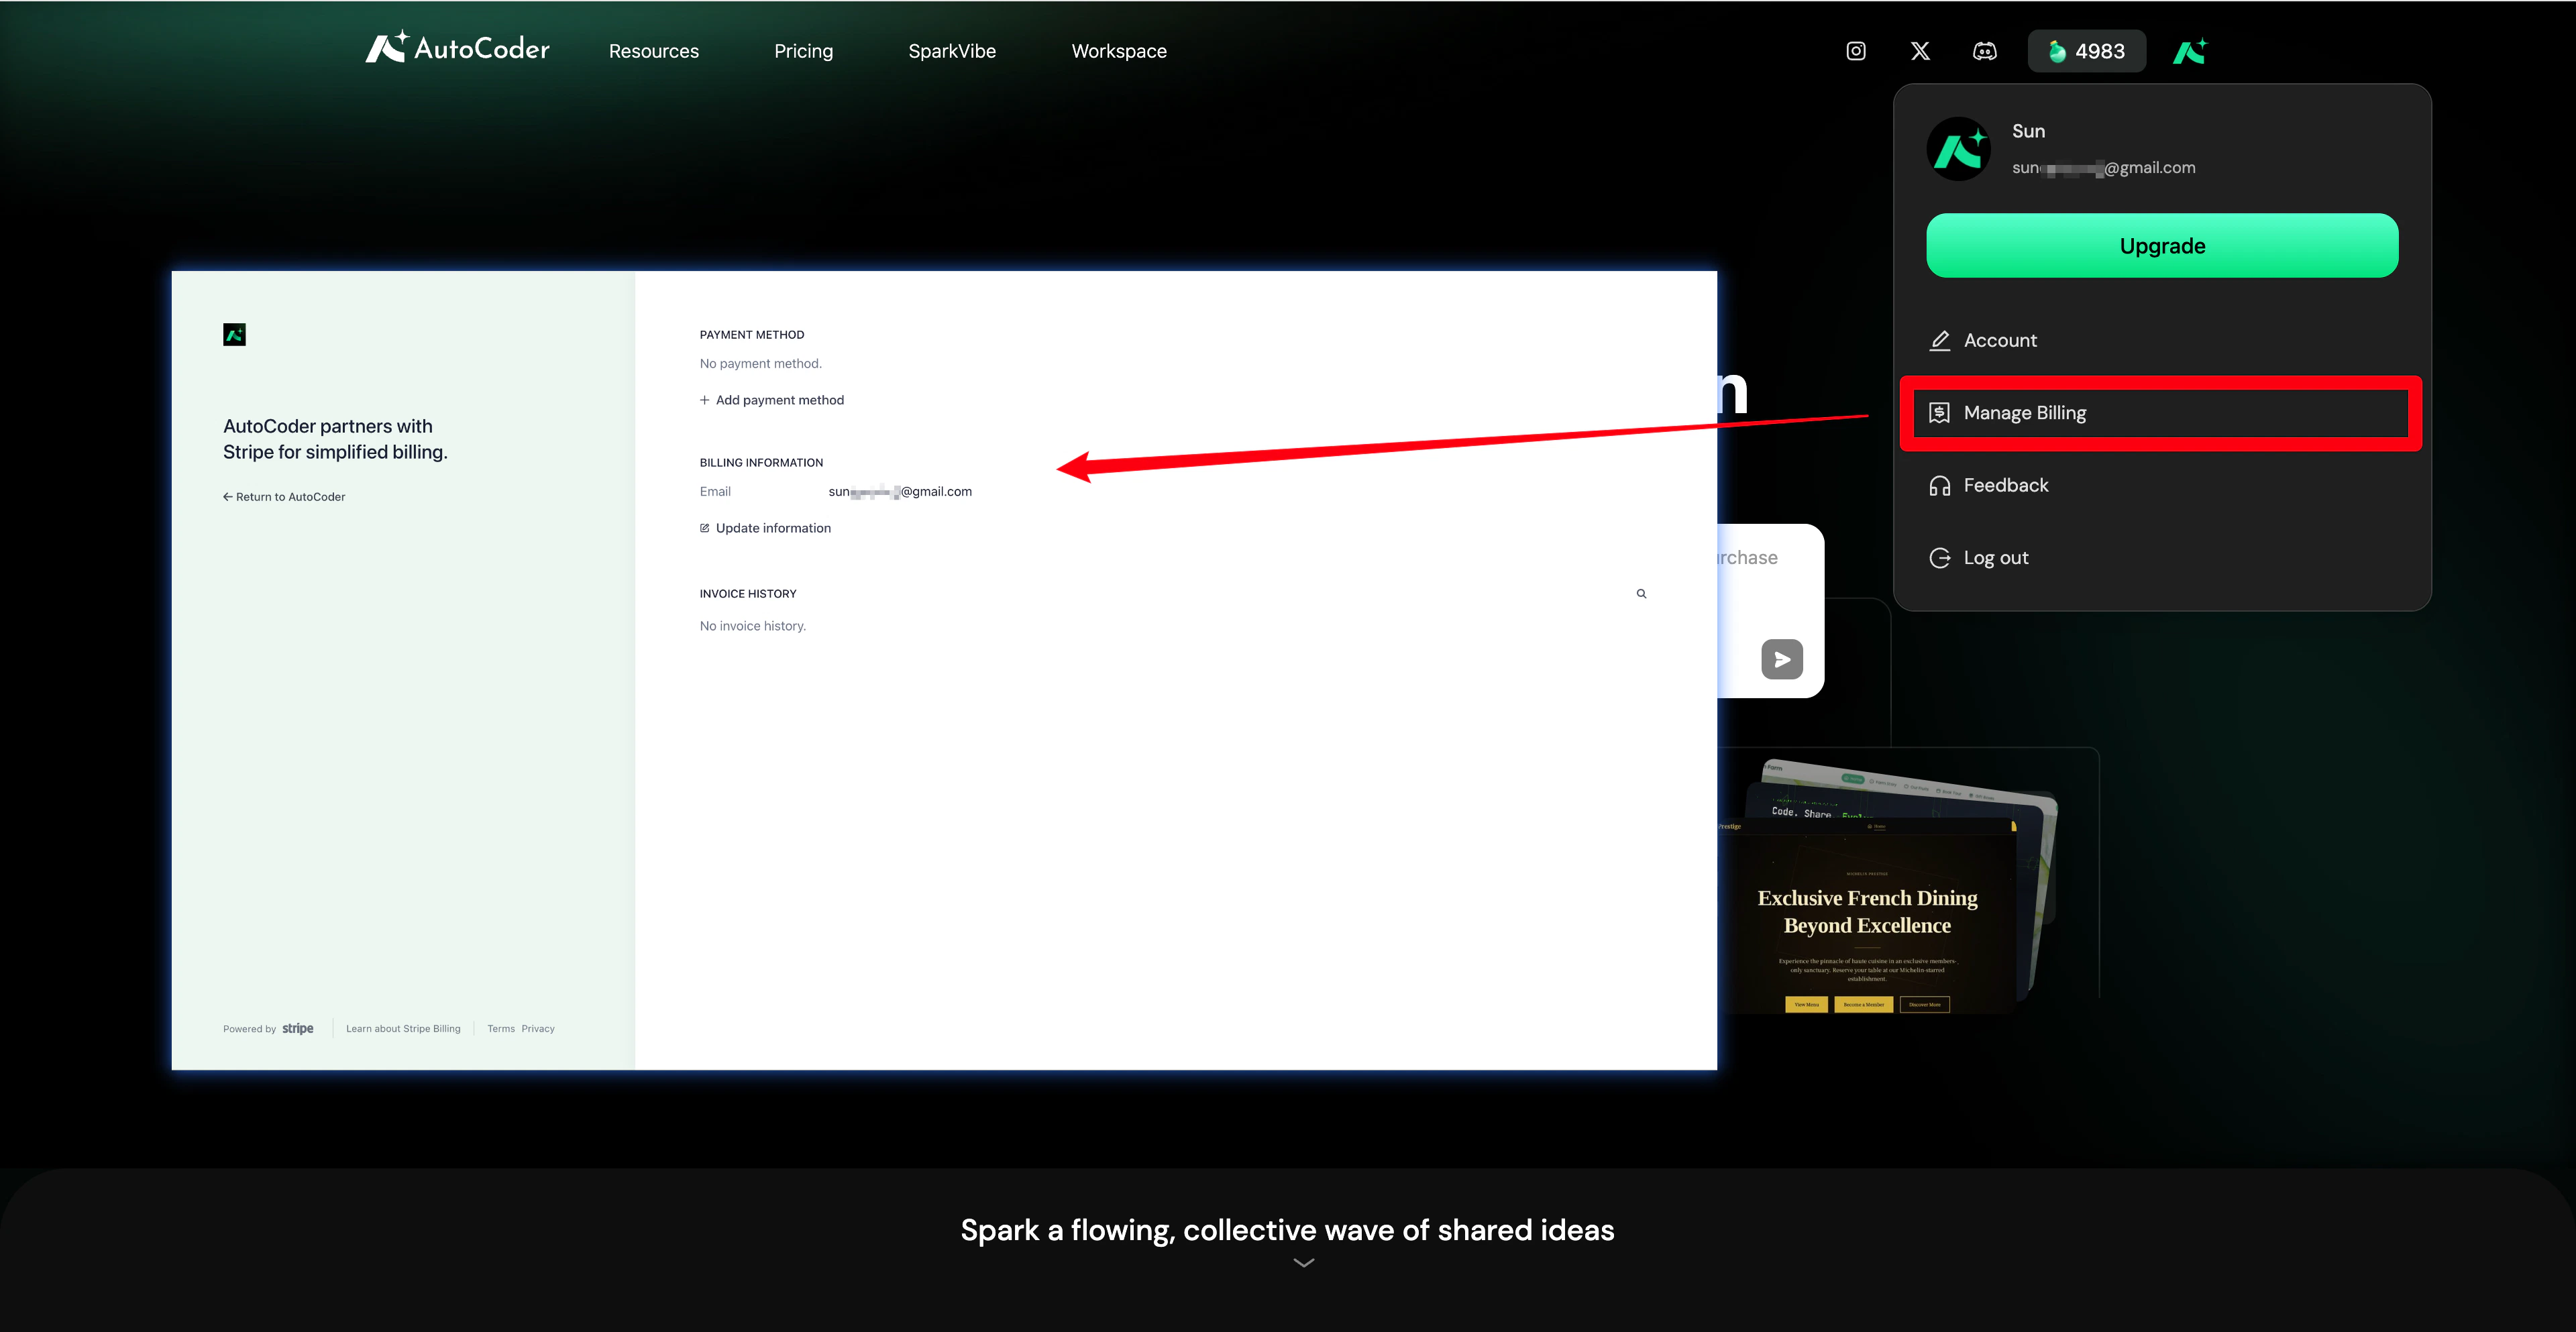This screenshot has width=2576, height=1332.
Task: Open the Discord icon link
Action: (x=1984, y=51)
